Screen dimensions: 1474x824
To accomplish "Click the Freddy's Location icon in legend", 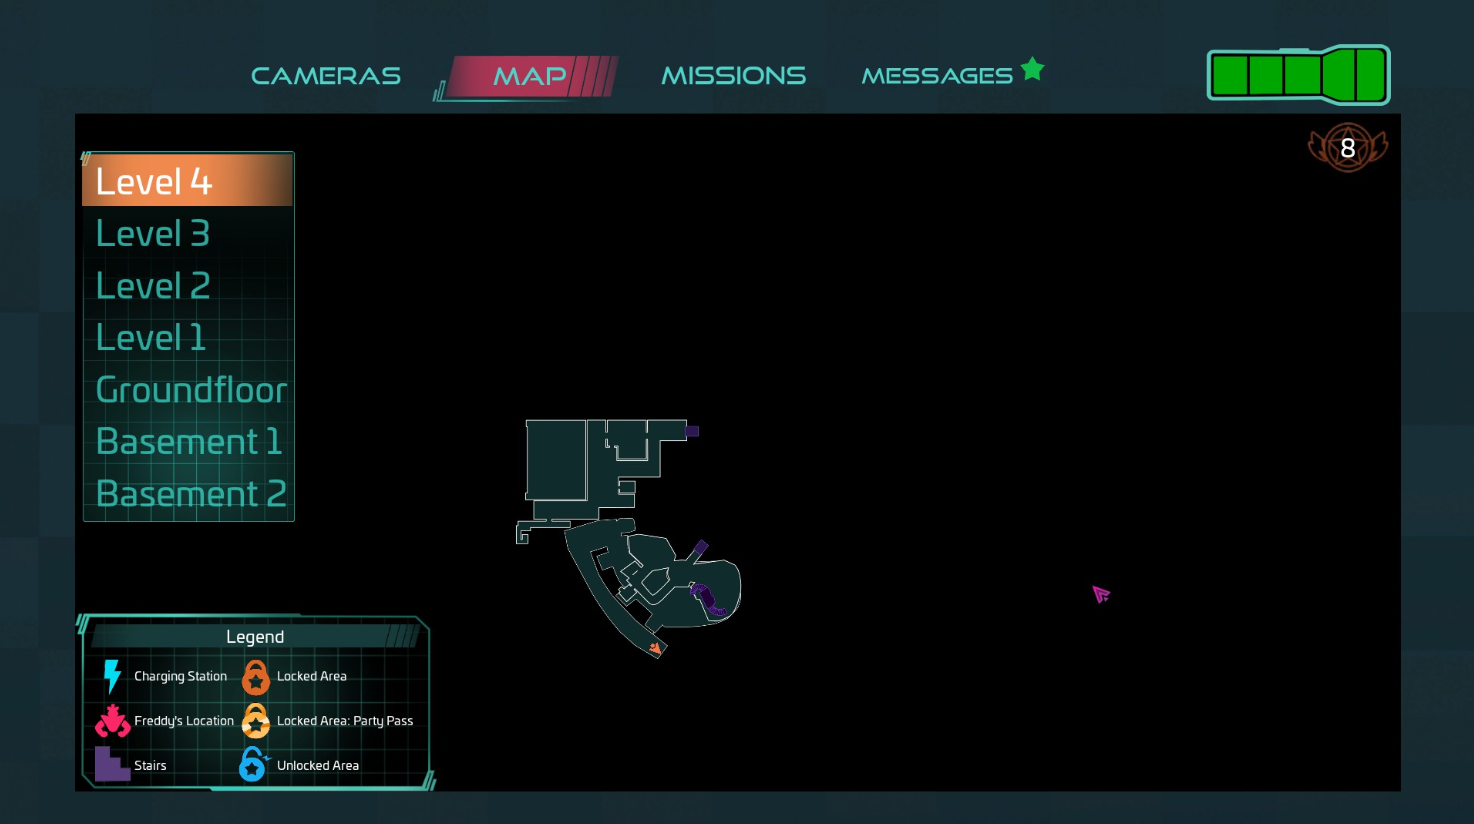I will coord(112,721).
